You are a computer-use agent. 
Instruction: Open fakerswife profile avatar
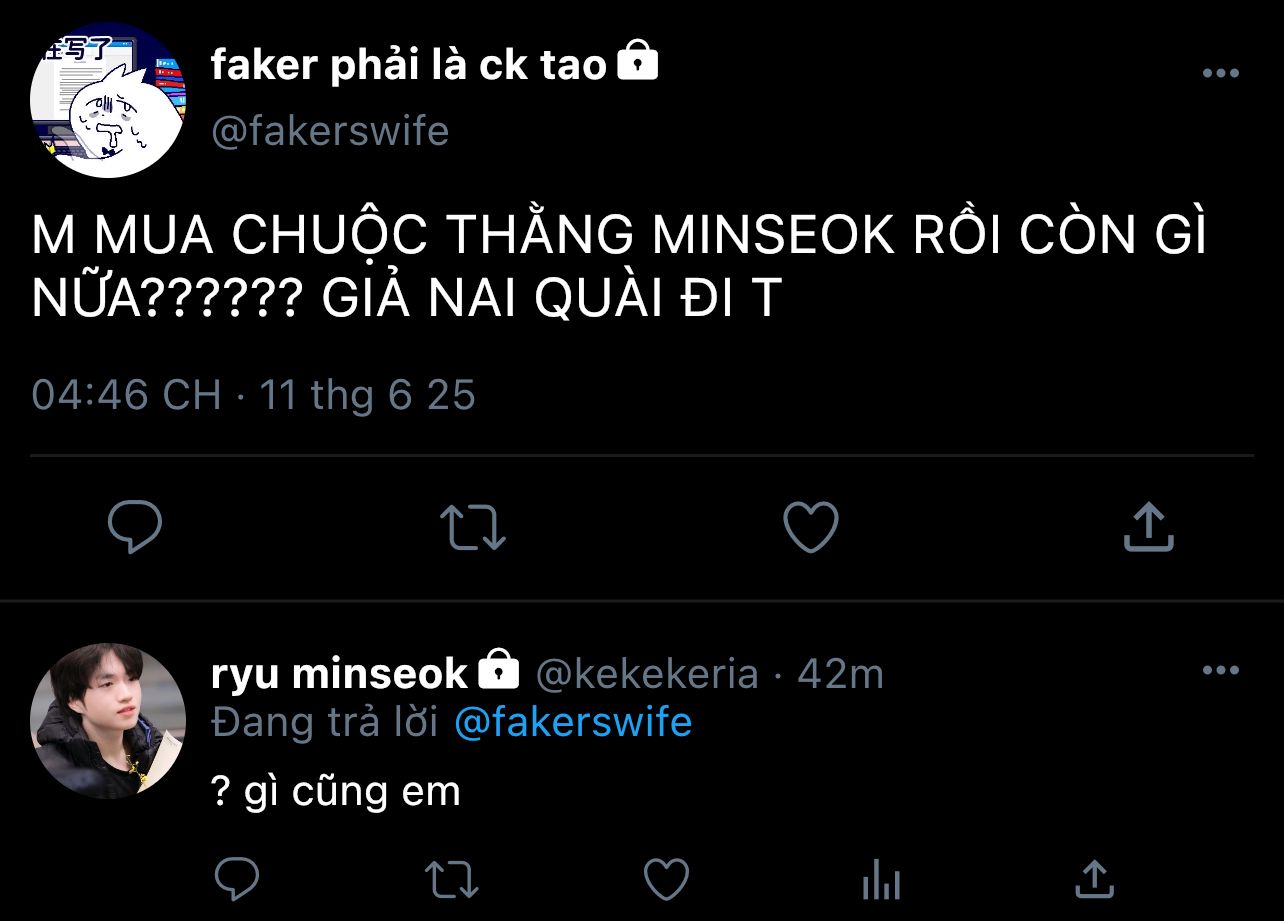(x=108, y=100)
